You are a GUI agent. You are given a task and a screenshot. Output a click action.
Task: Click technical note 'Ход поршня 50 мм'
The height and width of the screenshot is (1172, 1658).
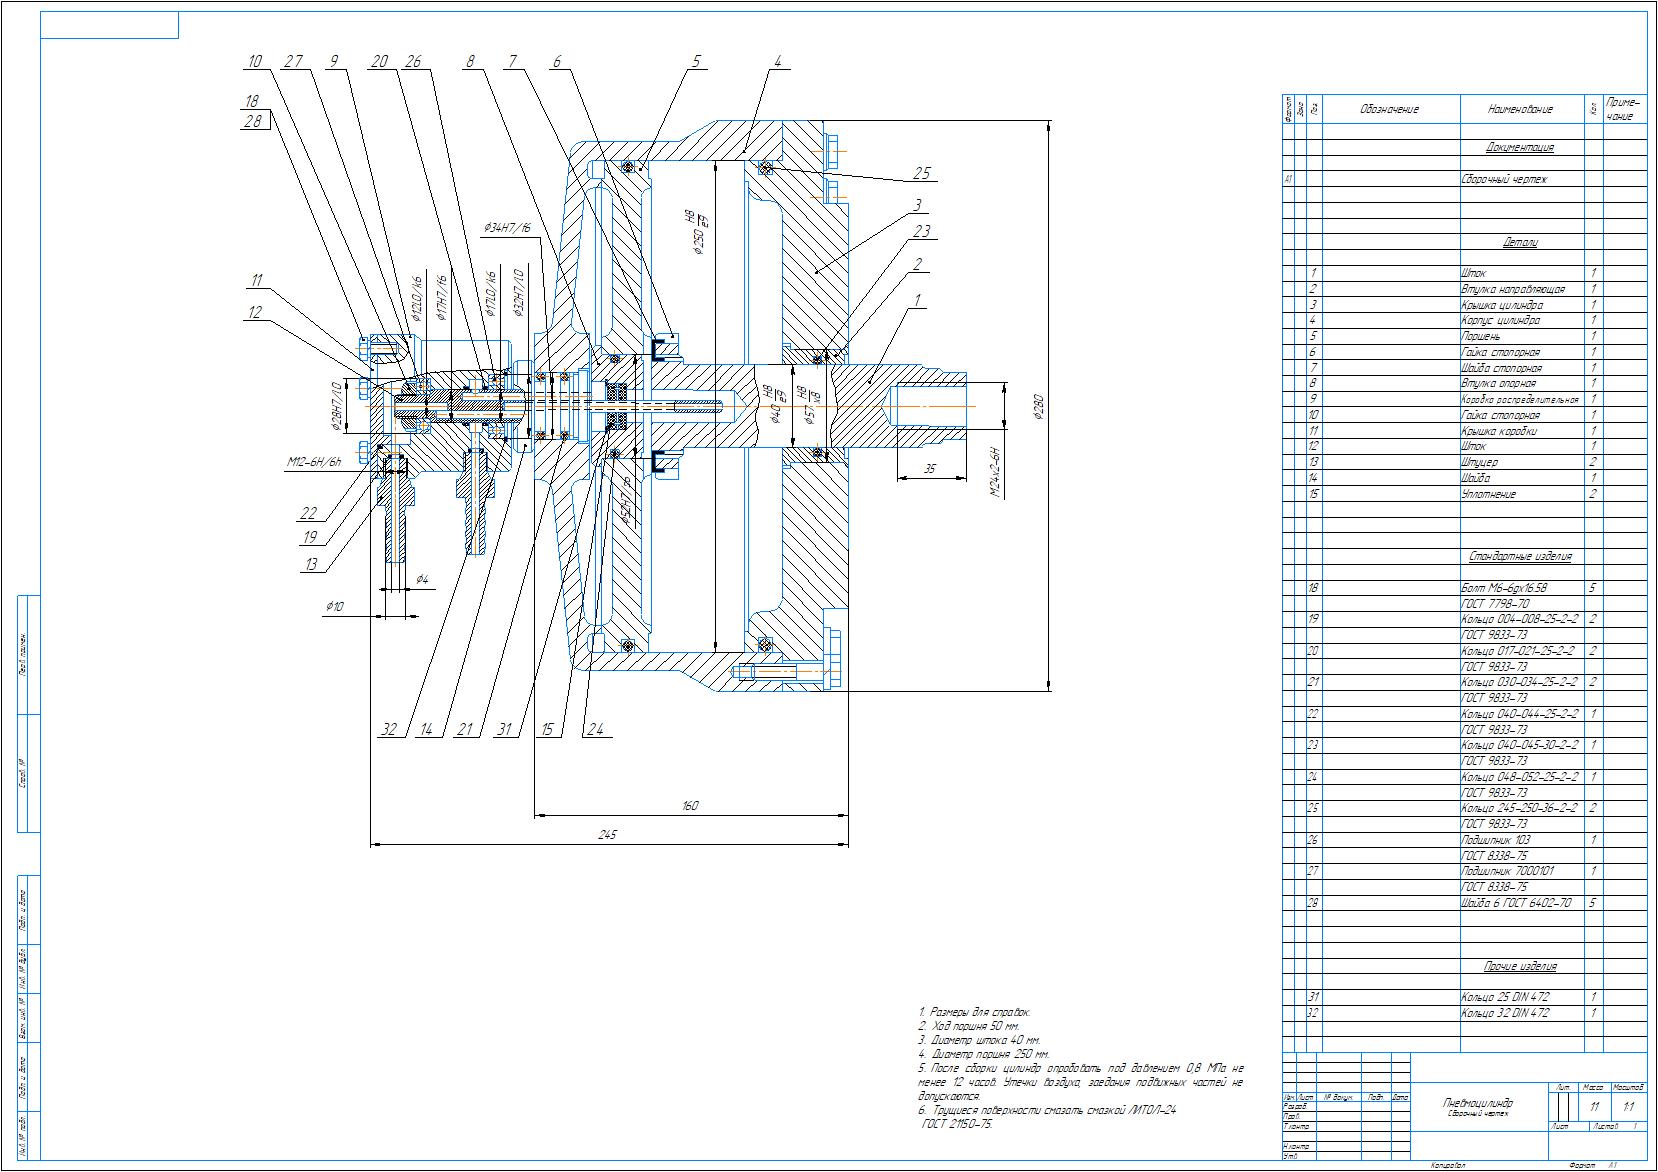[x=969, y=1027]
